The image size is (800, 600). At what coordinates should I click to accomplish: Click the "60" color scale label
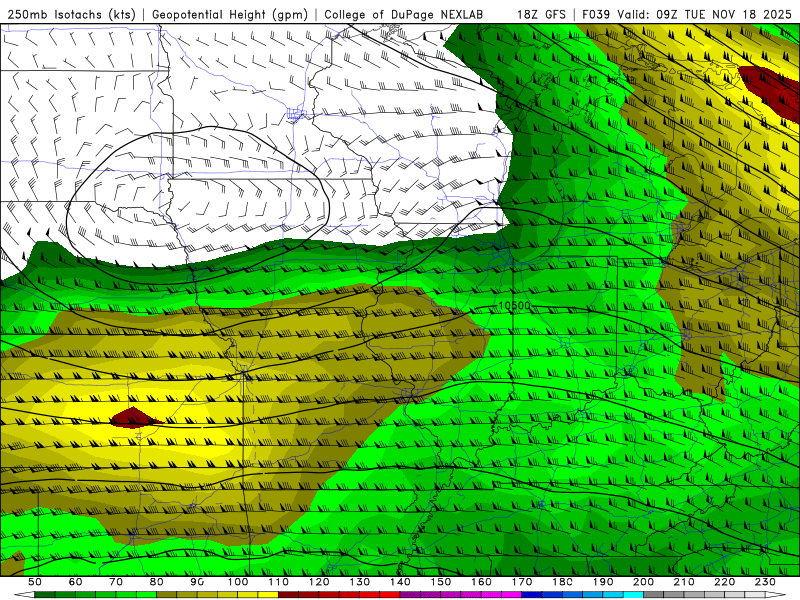[76, 582]
